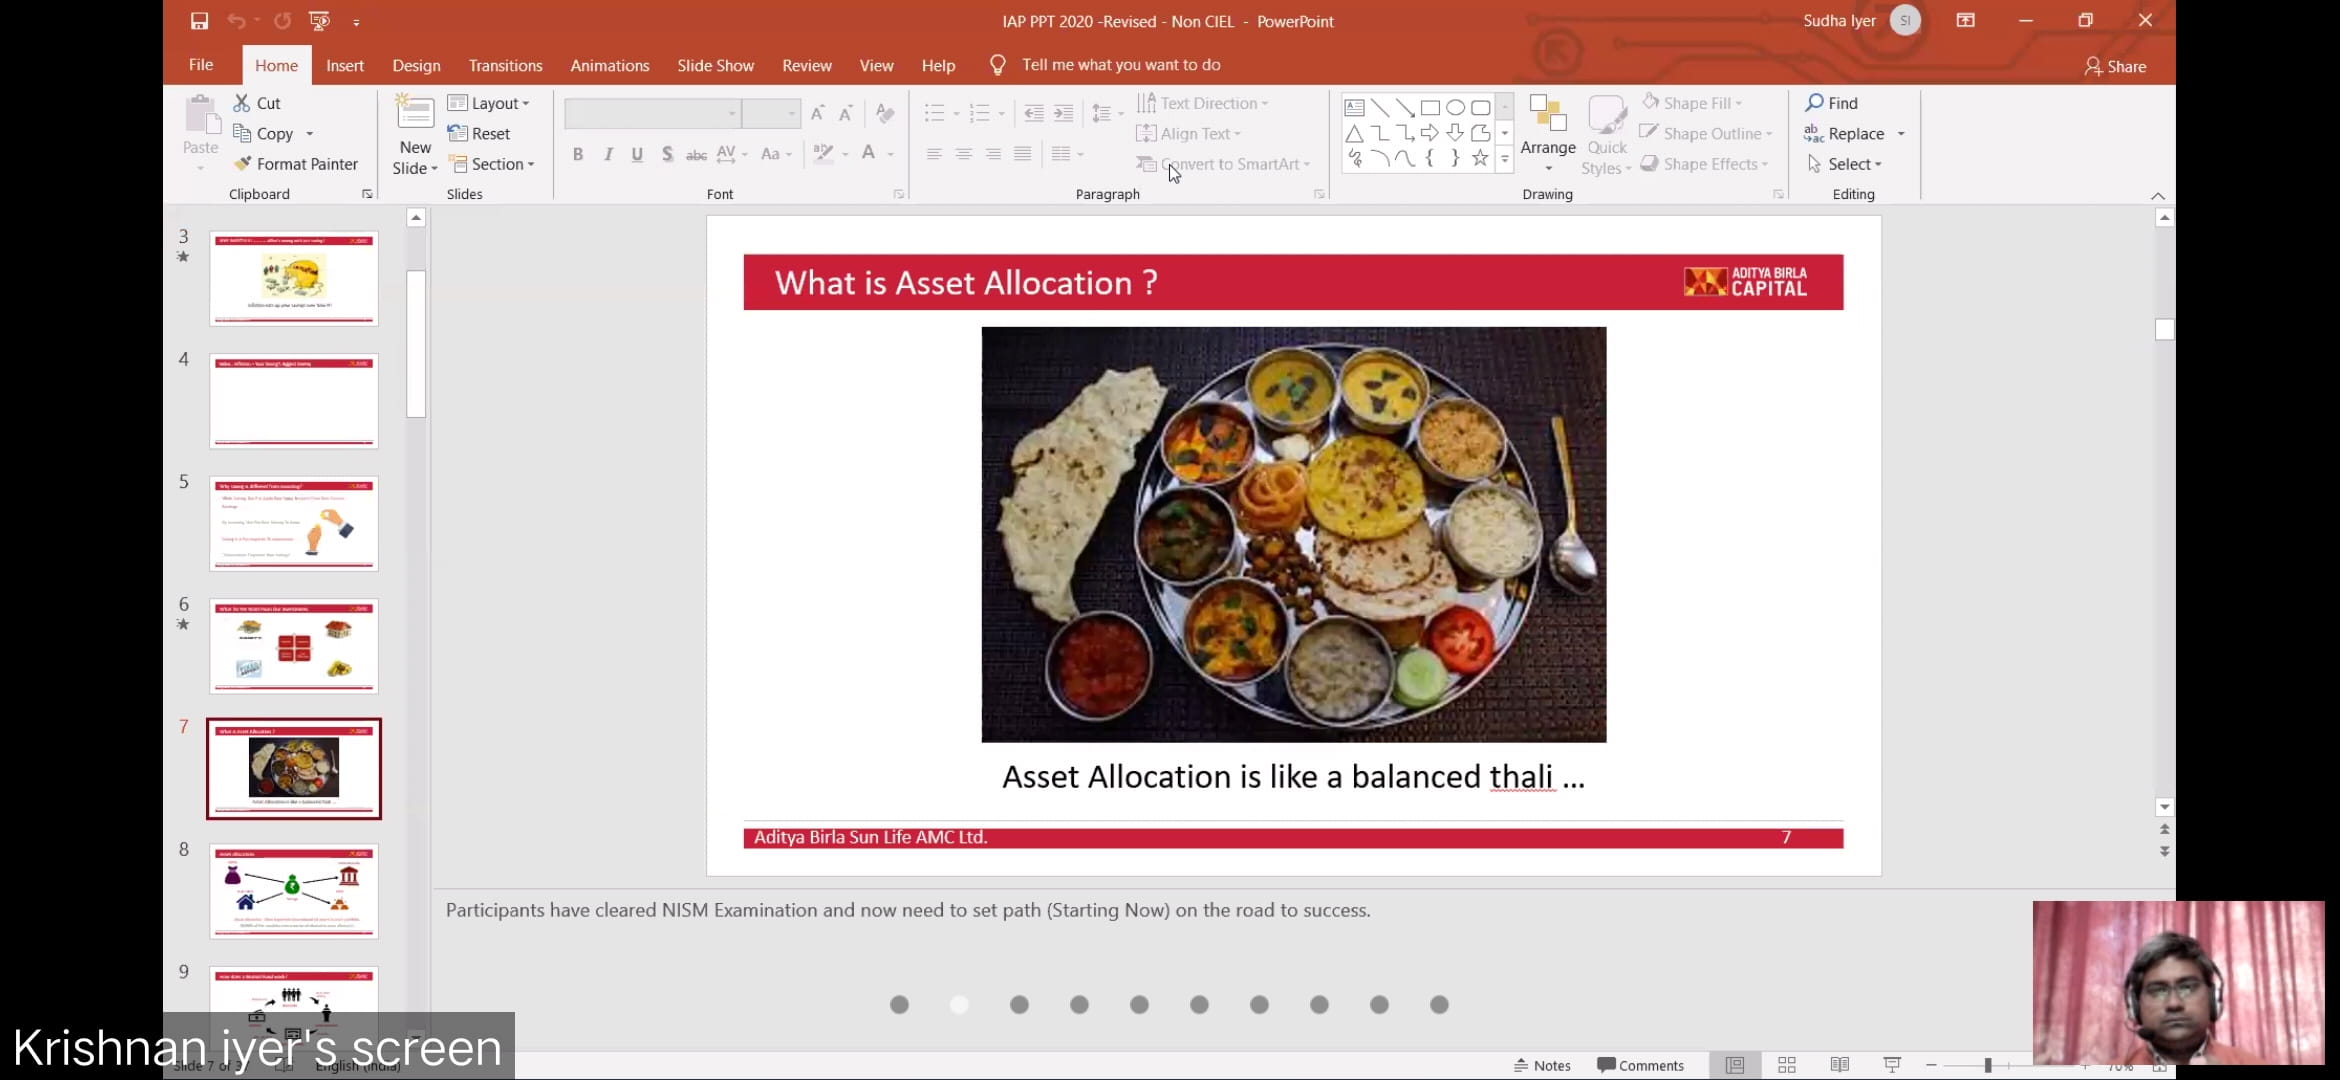
Task: Toggle Underline formatting
Action: pos(637,154)
